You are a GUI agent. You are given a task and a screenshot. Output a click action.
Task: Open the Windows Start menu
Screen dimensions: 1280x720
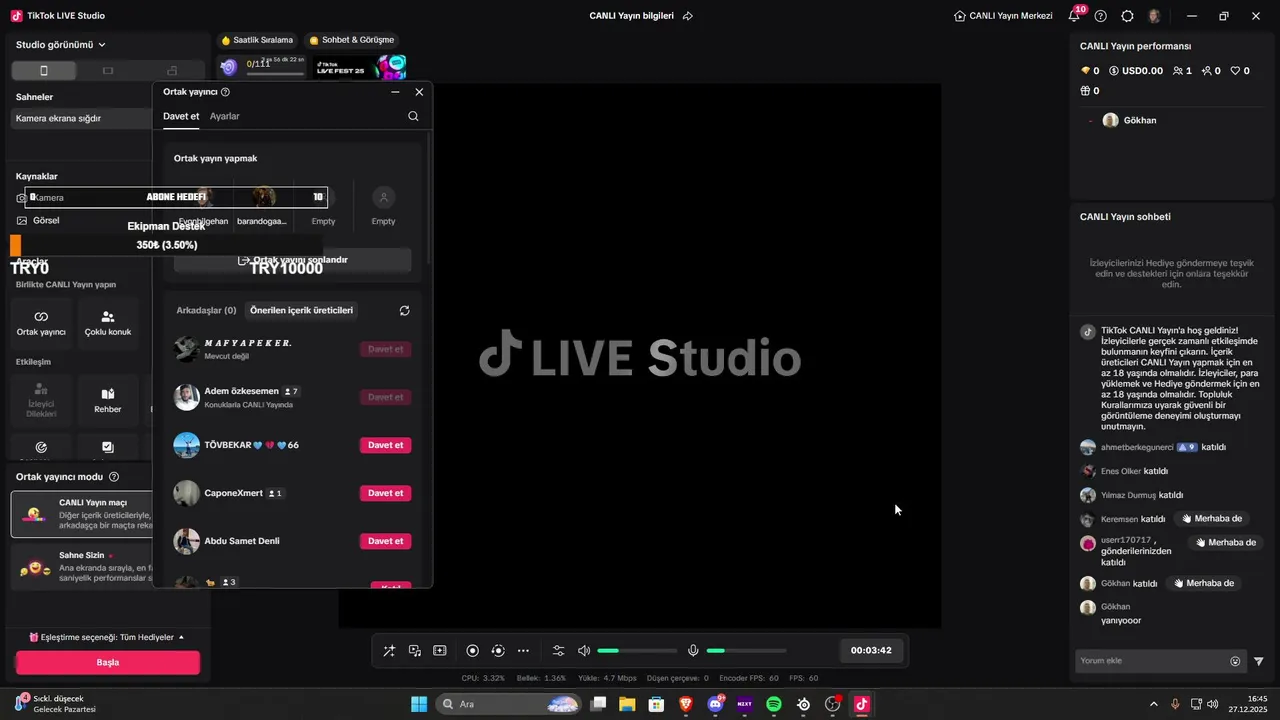click(x=419, y=704)
